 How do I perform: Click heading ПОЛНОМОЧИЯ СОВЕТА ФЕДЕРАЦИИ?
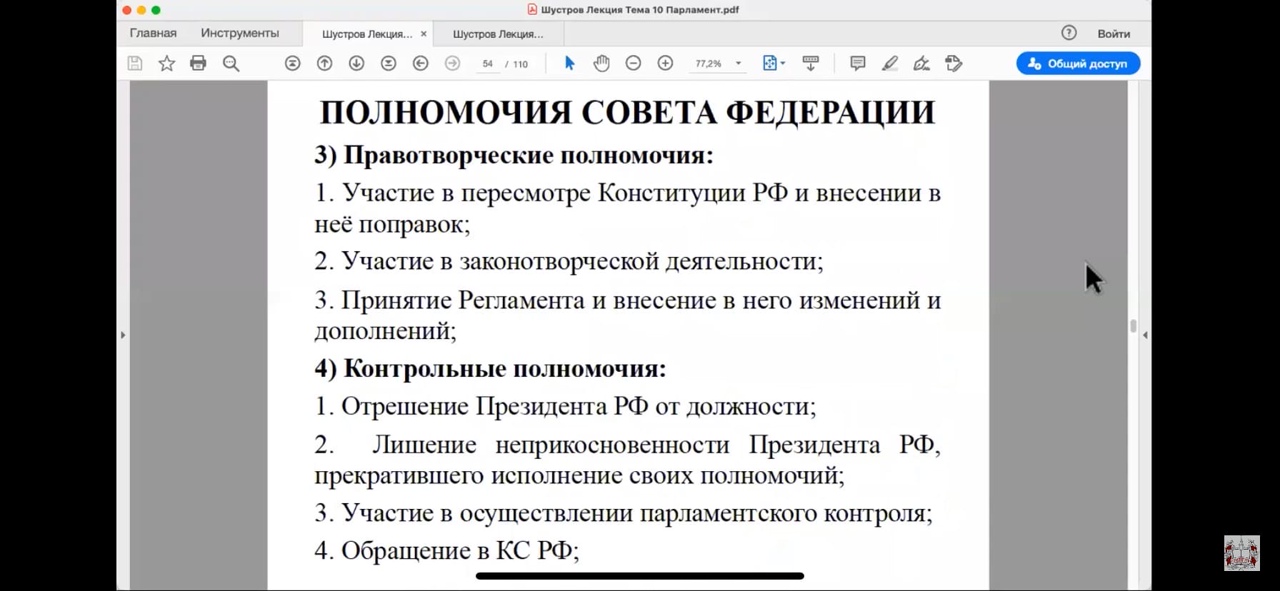(x=627, y=113)
